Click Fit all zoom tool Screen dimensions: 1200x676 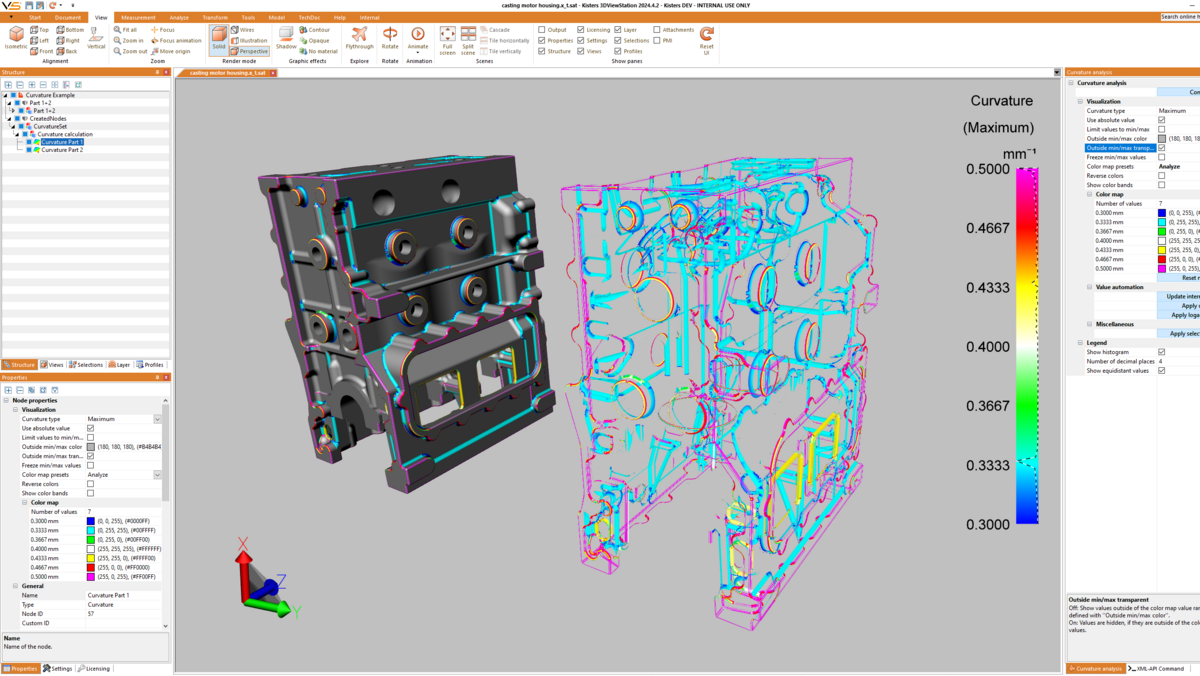click(126, 30)
